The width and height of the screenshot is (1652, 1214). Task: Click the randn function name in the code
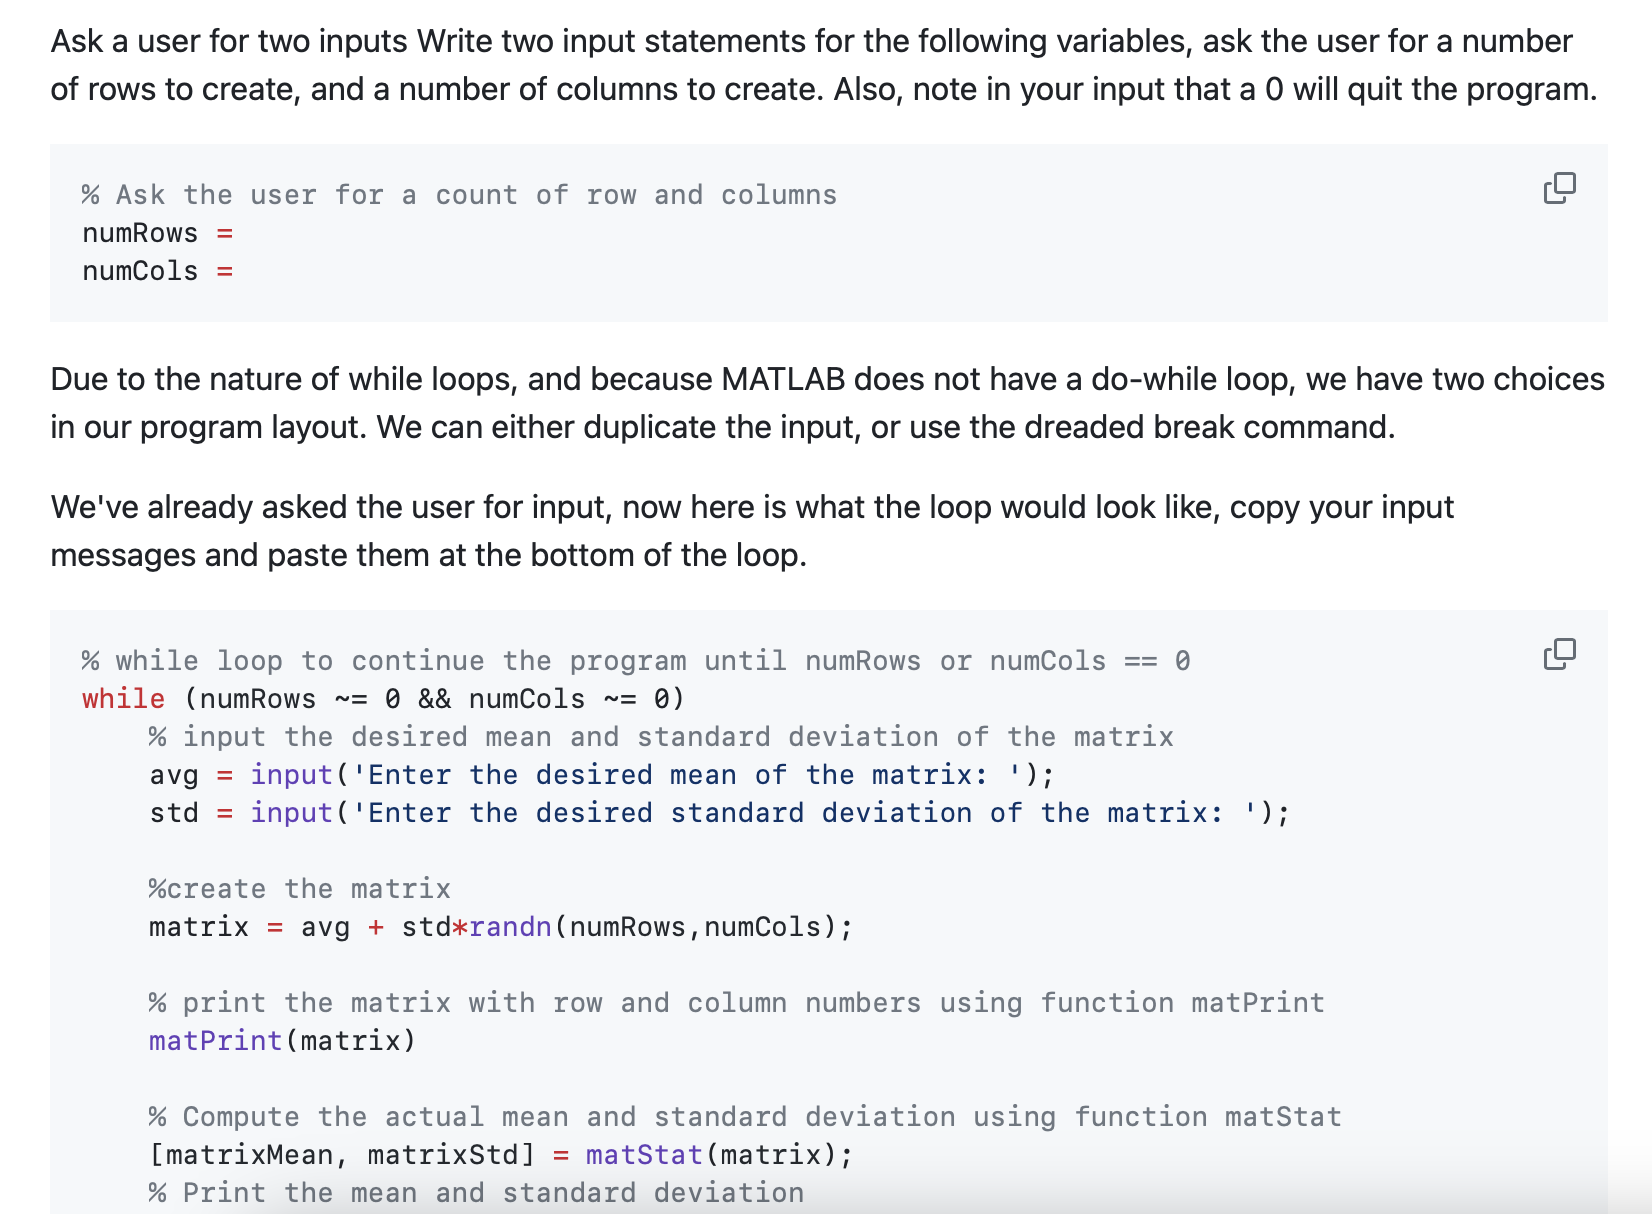tap(511, 926)
